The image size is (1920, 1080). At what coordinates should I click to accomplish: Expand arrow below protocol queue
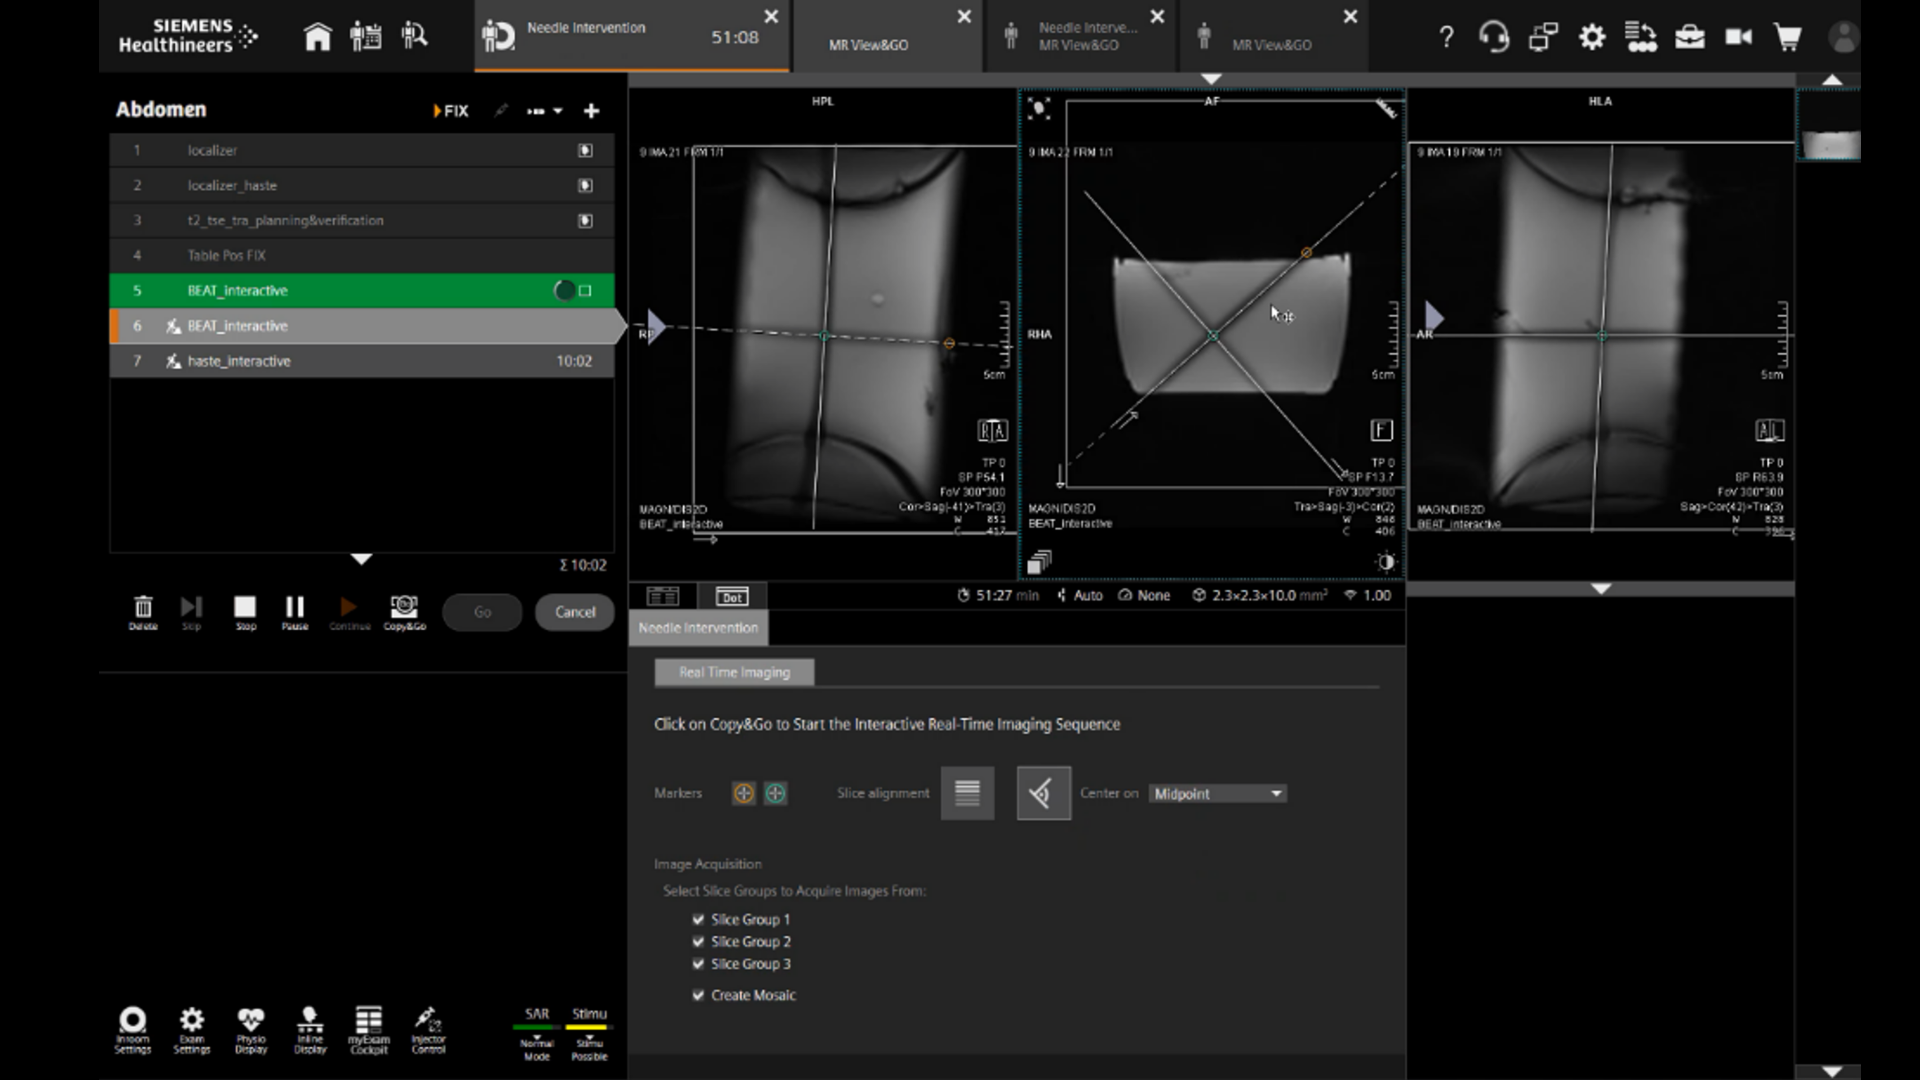pyautogui.click(x=362, y=559)
